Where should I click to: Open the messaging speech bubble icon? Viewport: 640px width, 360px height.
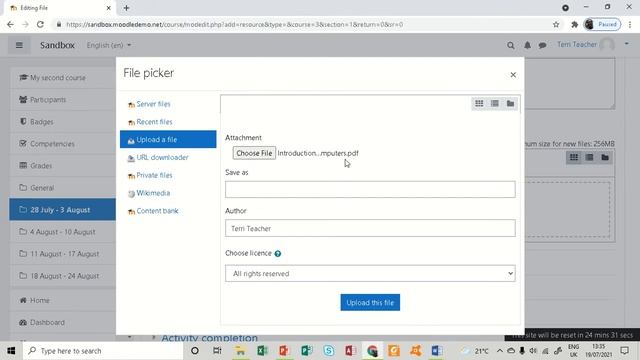point(542,45)
